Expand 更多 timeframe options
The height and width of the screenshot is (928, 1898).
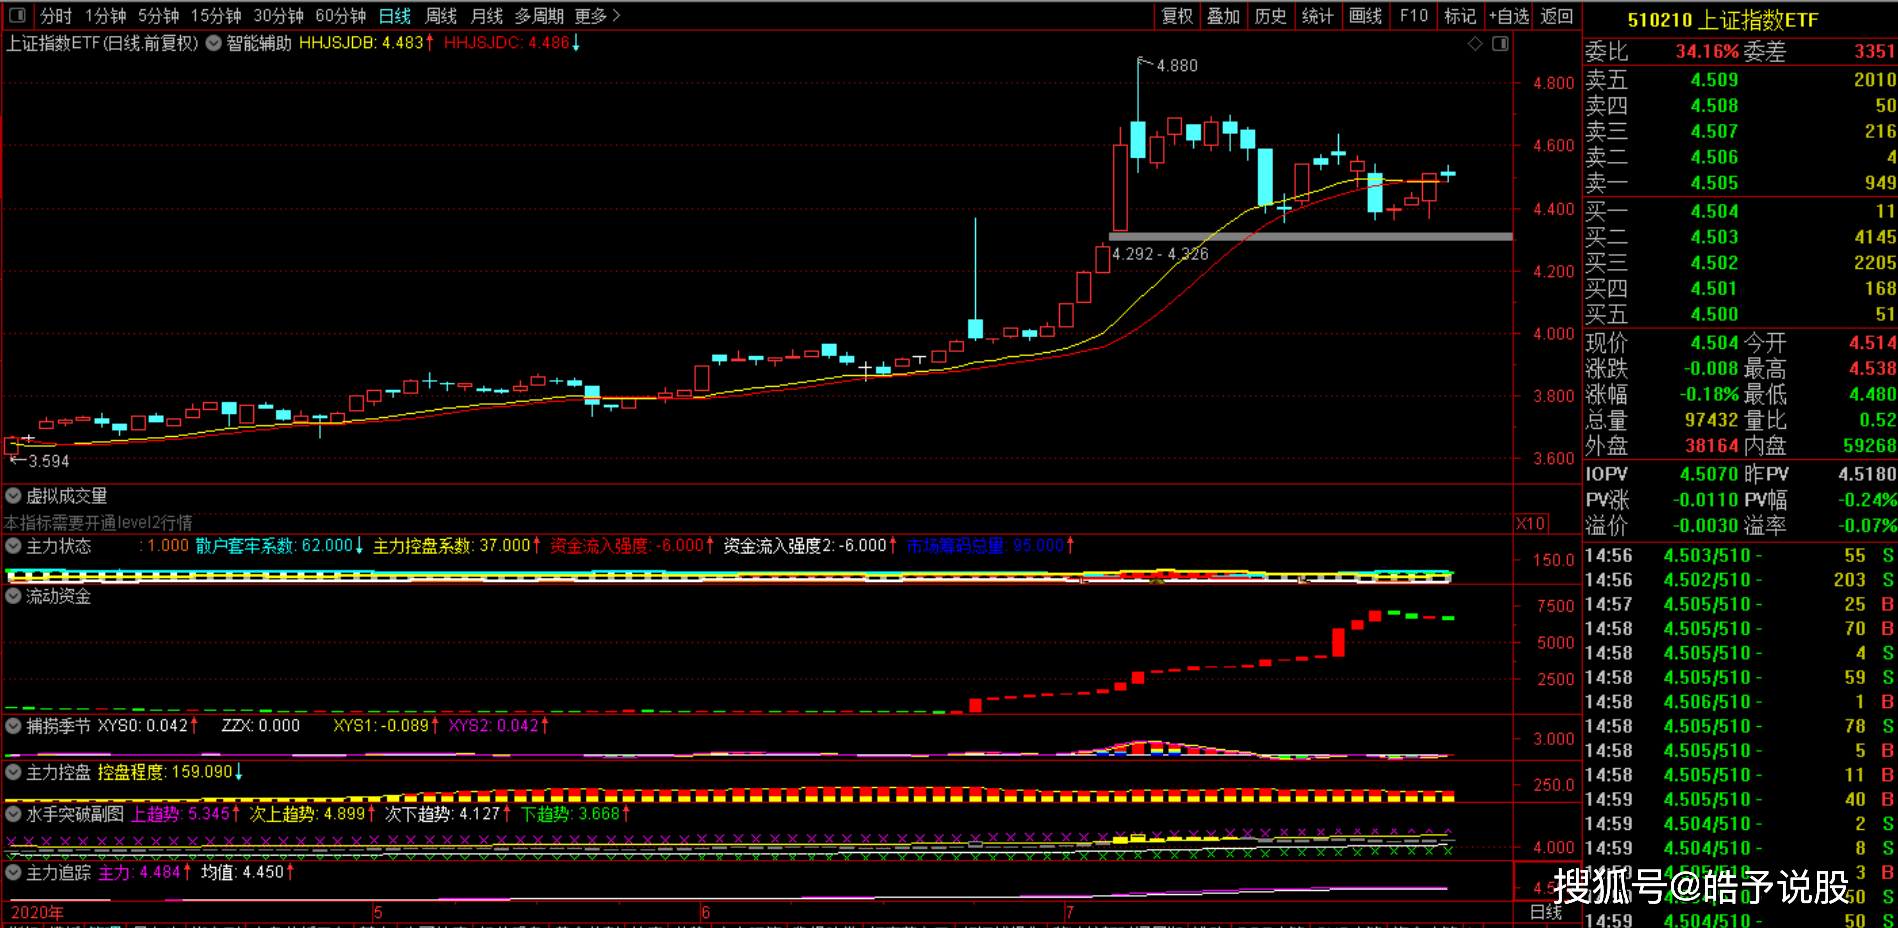597,16
